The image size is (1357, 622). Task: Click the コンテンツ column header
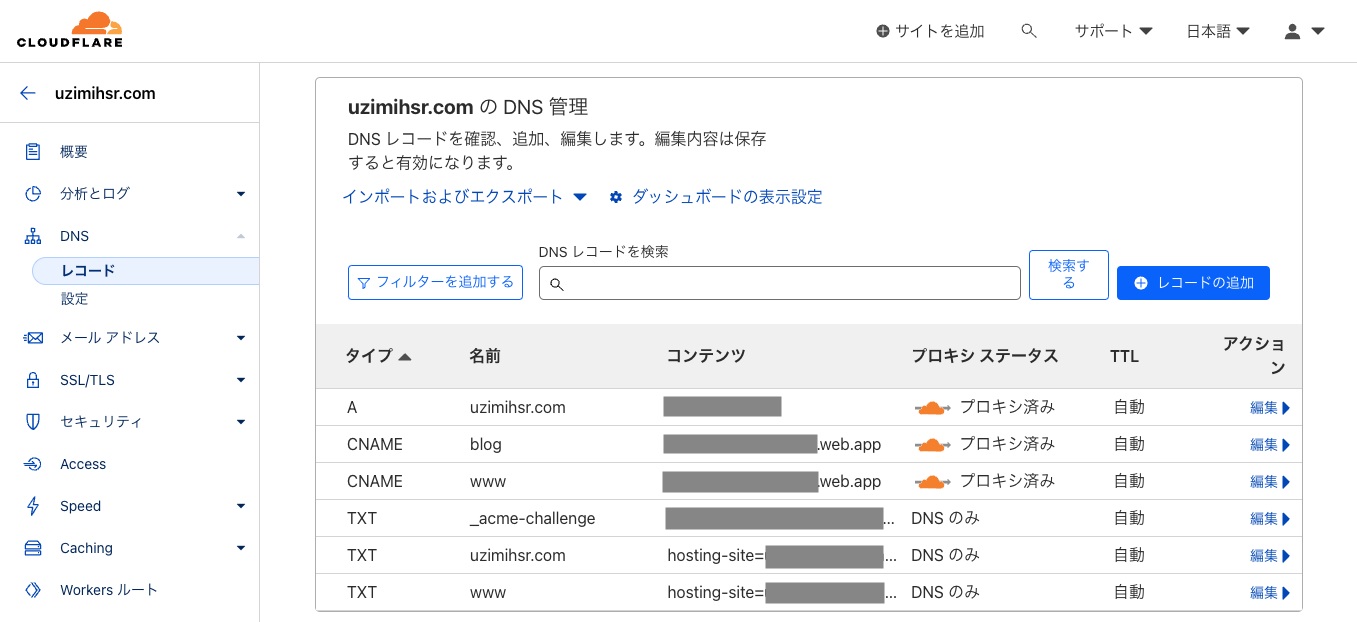pos(706,356)
